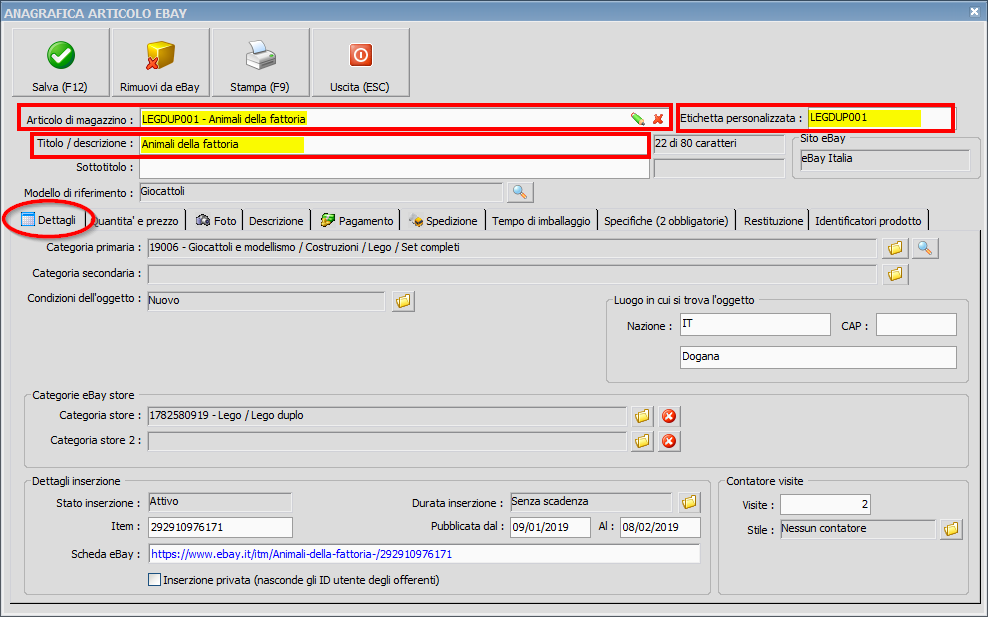Viewport: 988px width, 617px height.
Task: Click the Durata inserzione Senza scadenza field
Action: (591, 502)
